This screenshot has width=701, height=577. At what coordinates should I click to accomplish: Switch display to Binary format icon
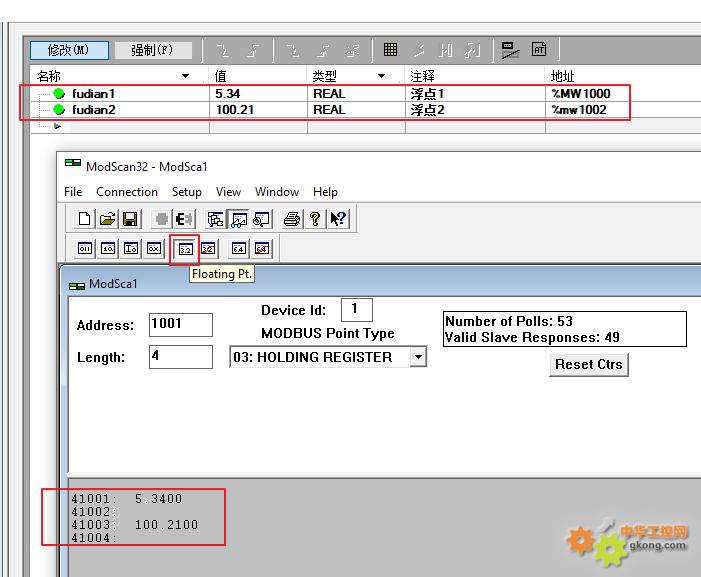pos(85,248)
